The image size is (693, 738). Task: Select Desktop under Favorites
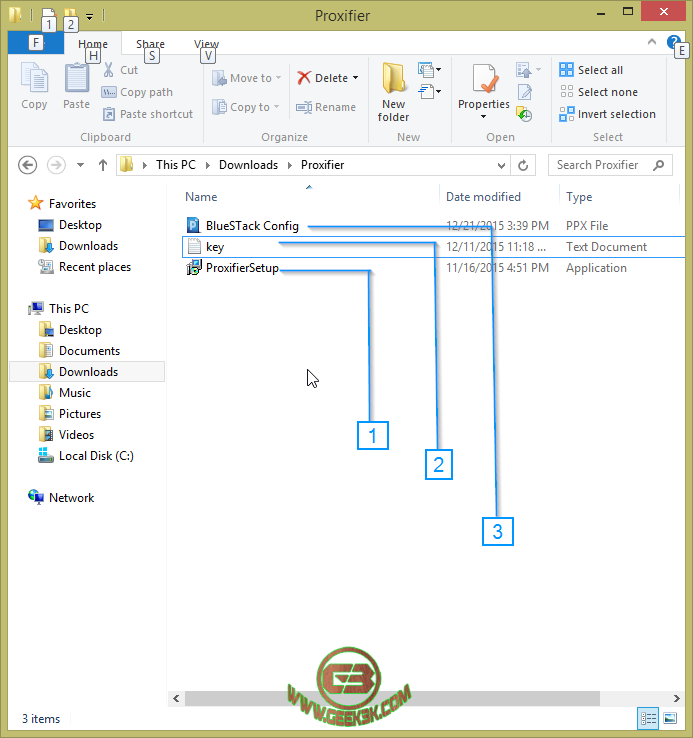[x=80, y=225]
